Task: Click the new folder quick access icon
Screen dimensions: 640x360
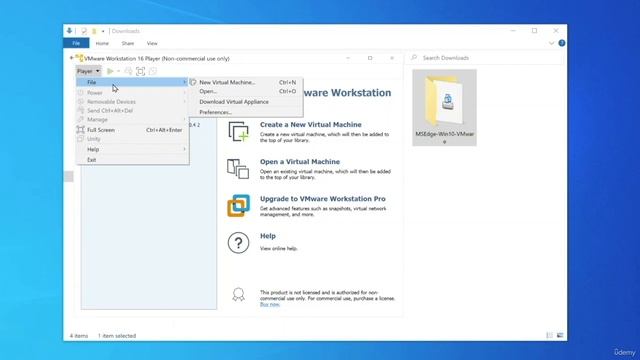Action: coord(94,31)
